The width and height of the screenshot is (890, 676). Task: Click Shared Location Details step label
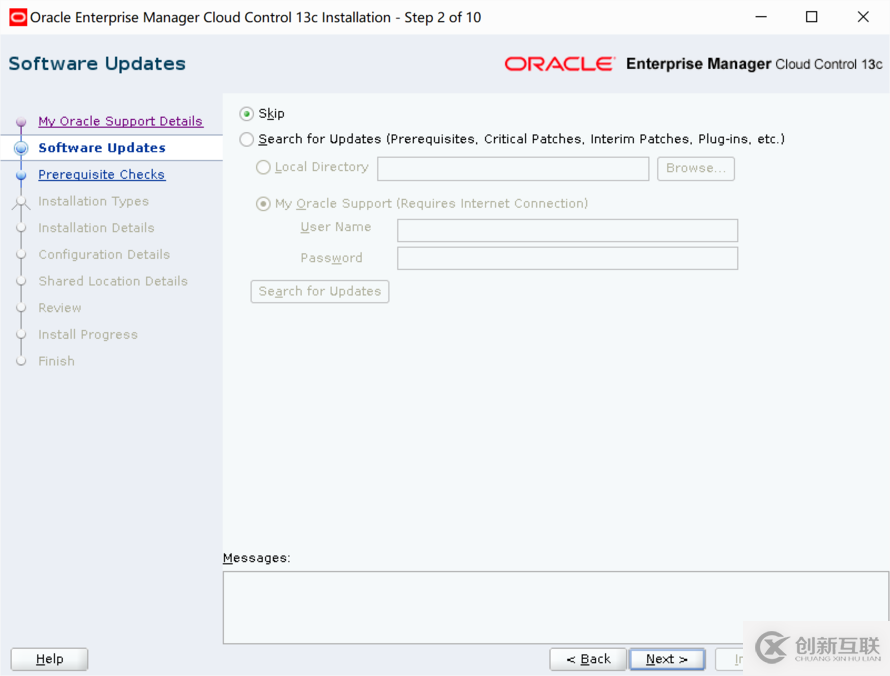tap(113, 282)
